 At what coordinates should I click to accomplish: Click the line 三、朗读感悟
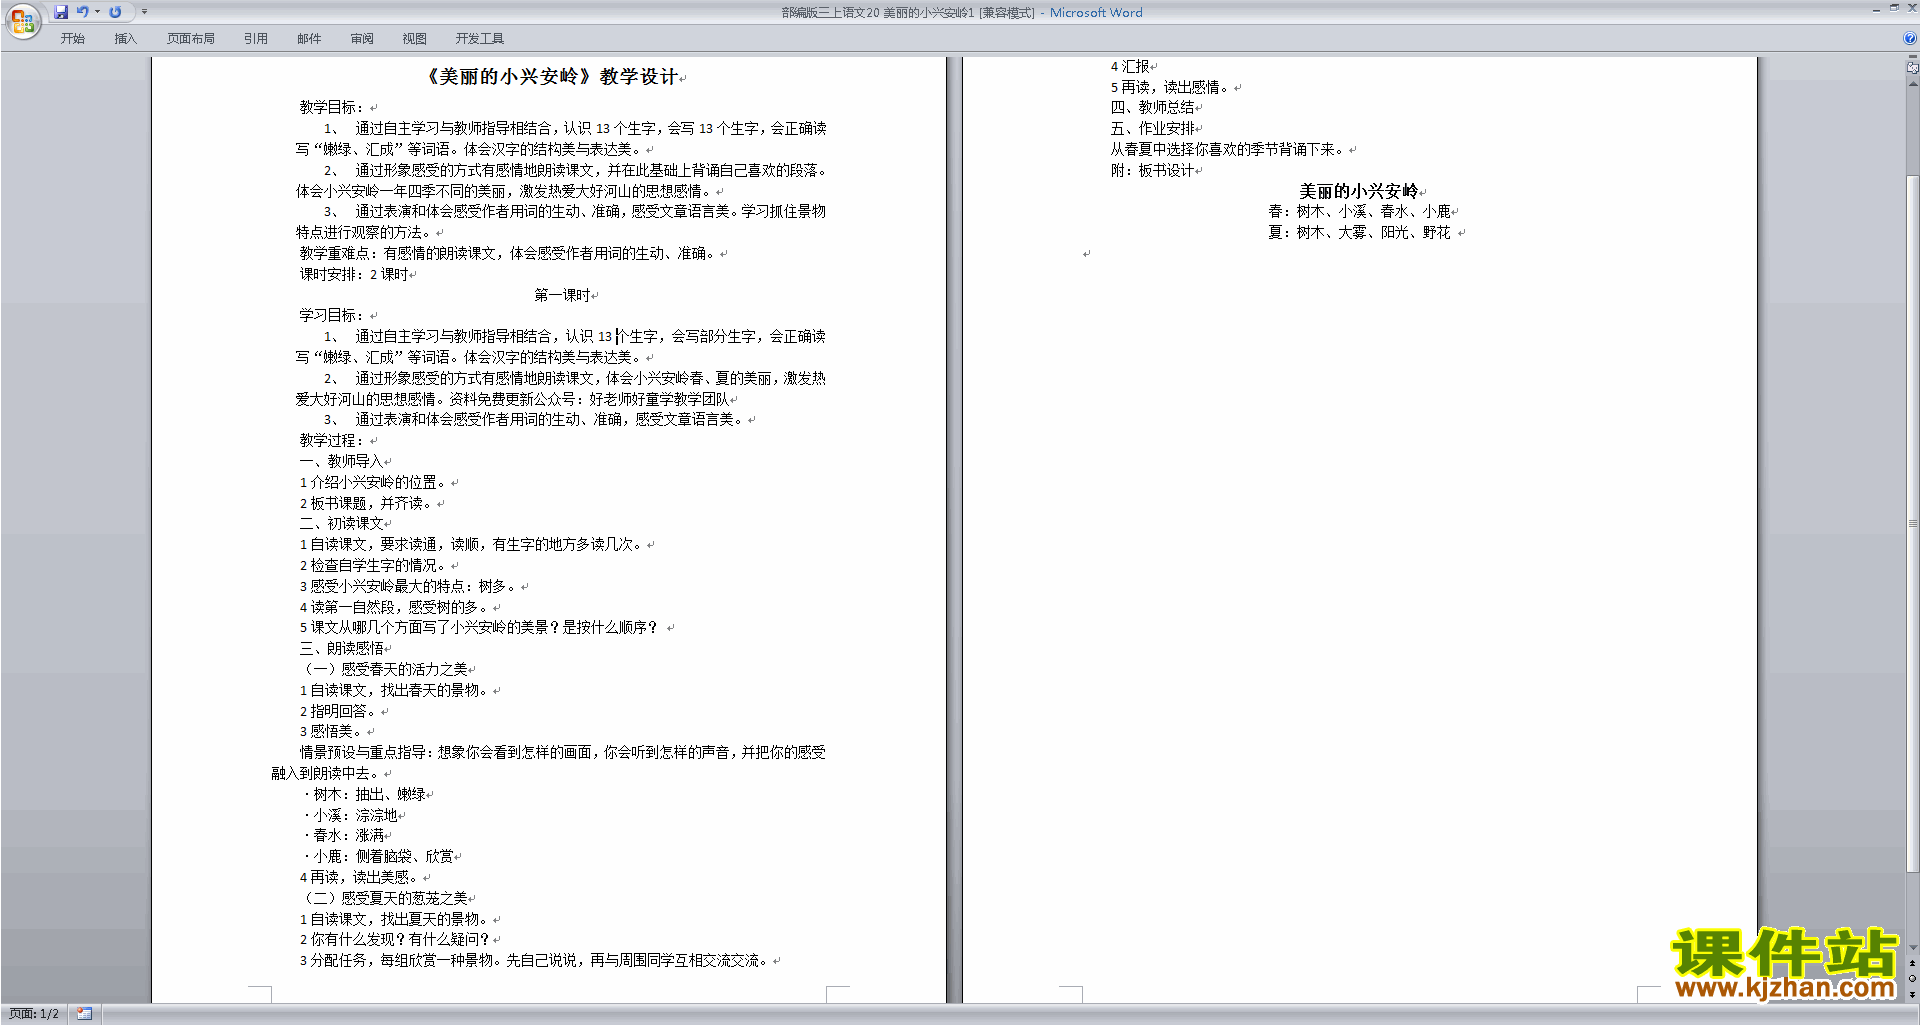(344, 648)
